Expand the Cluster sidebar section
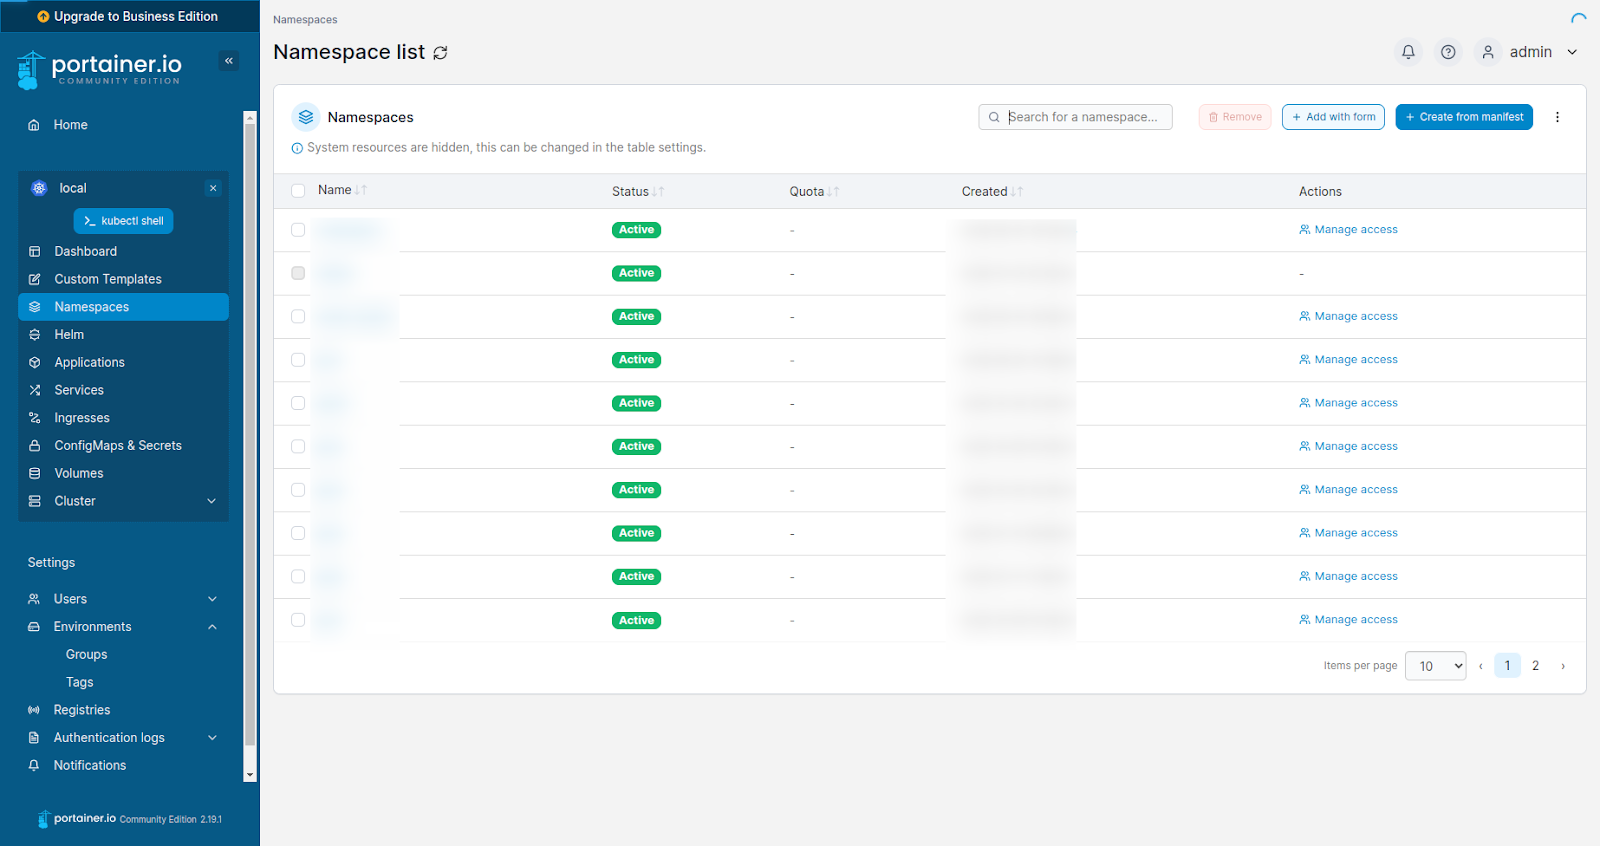The height and width of the screenshot is (846, 1600). [122, 501]
